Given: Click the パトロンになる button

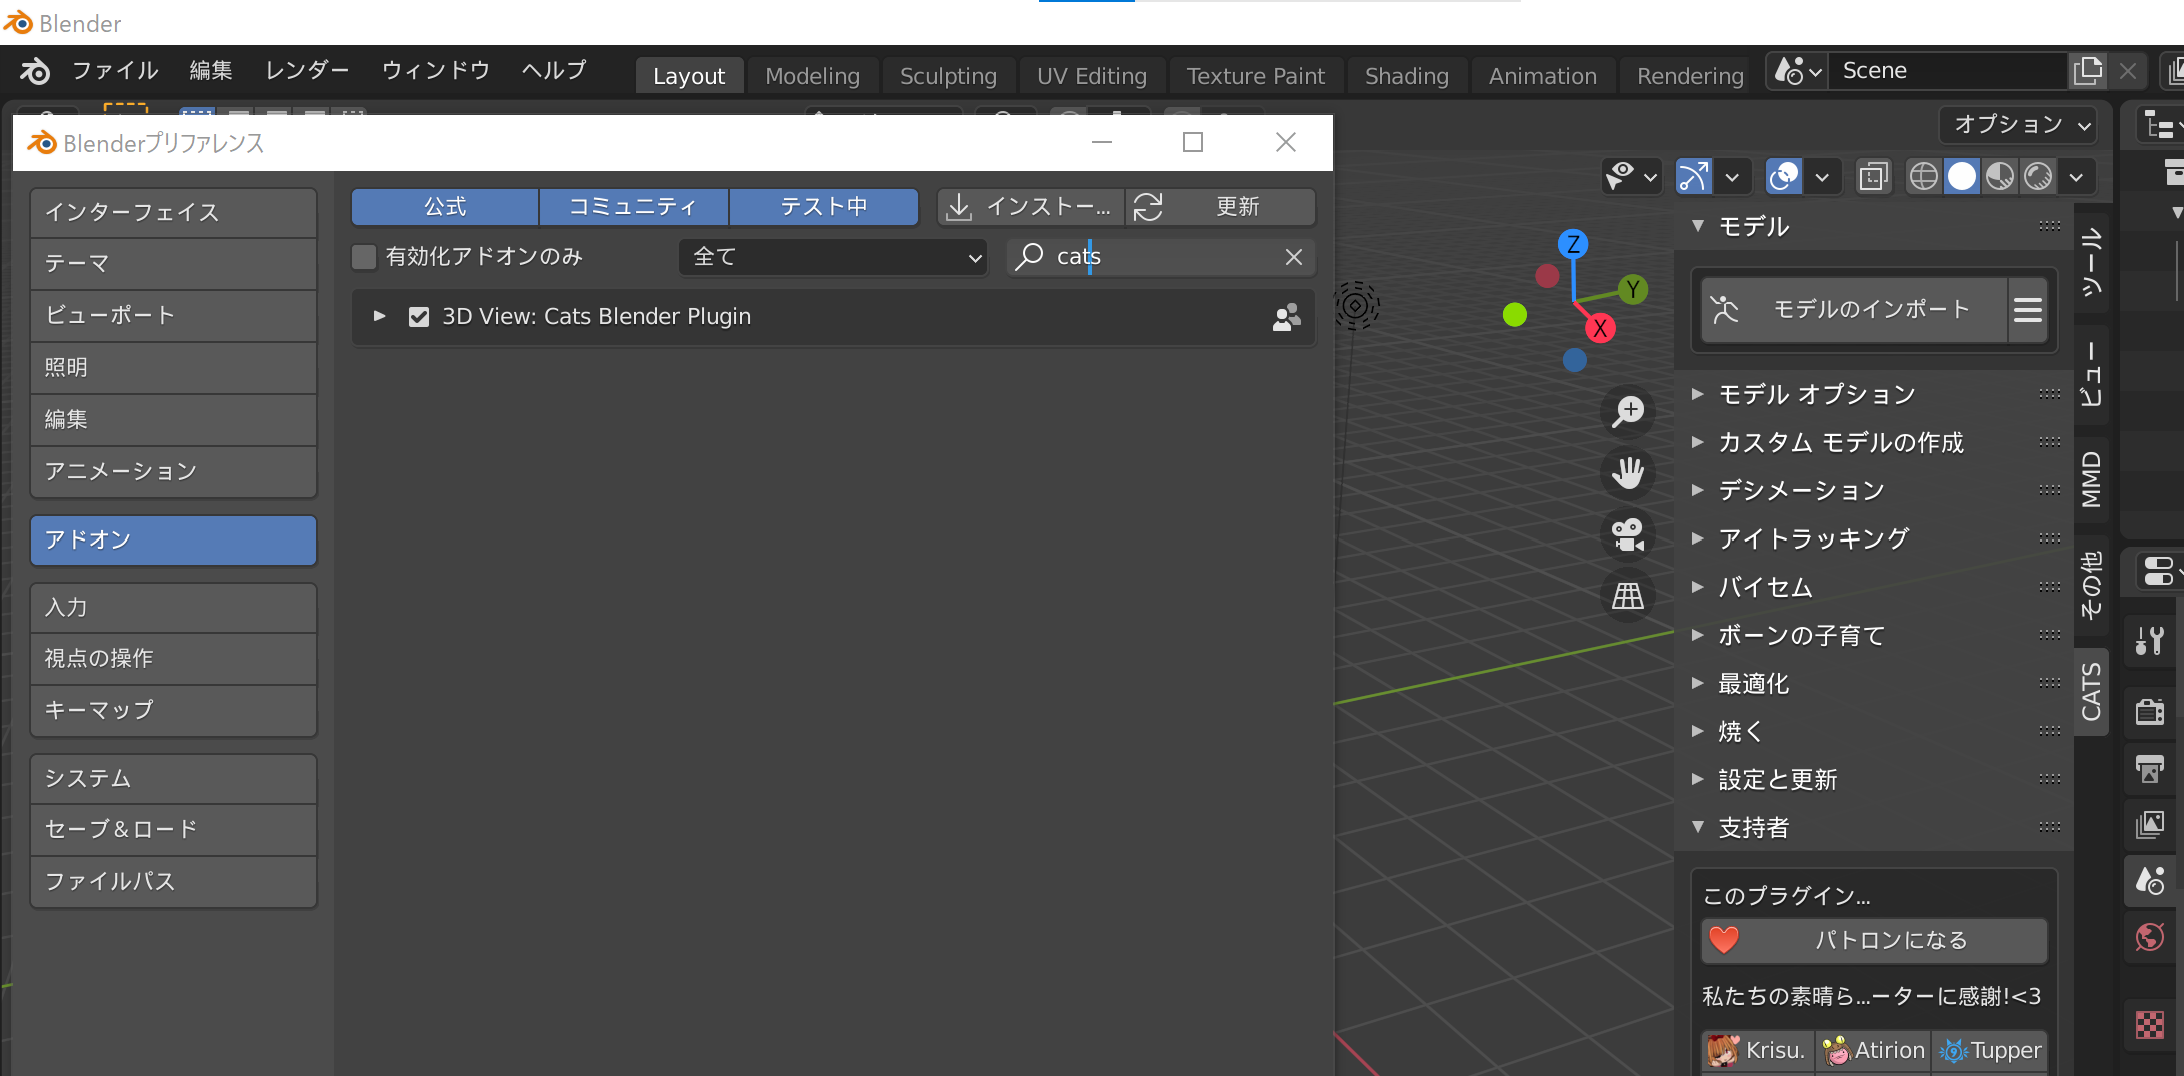Looking at the screenshot, I should tap(1874, 940).
